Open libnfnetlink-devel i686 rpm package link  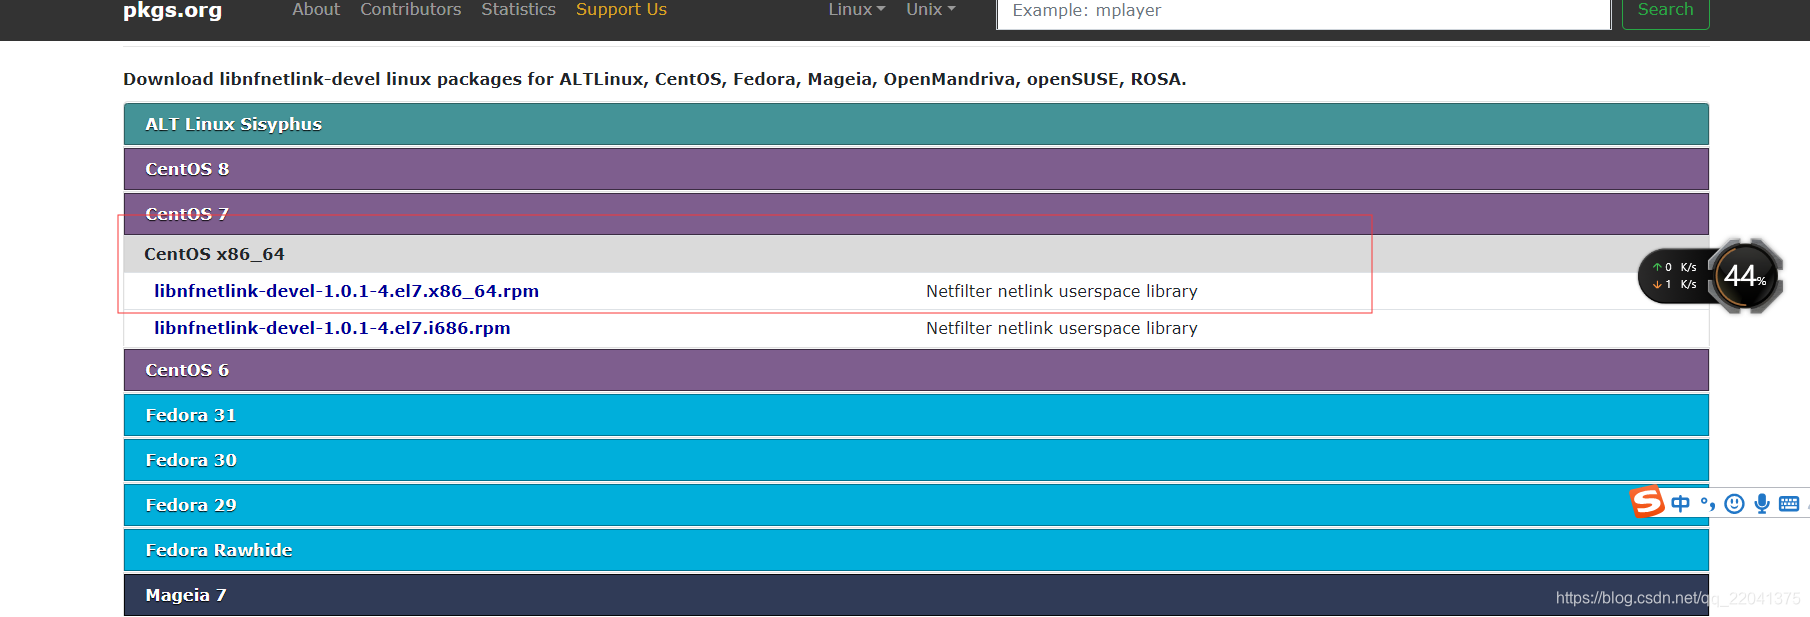click(332, 328)
